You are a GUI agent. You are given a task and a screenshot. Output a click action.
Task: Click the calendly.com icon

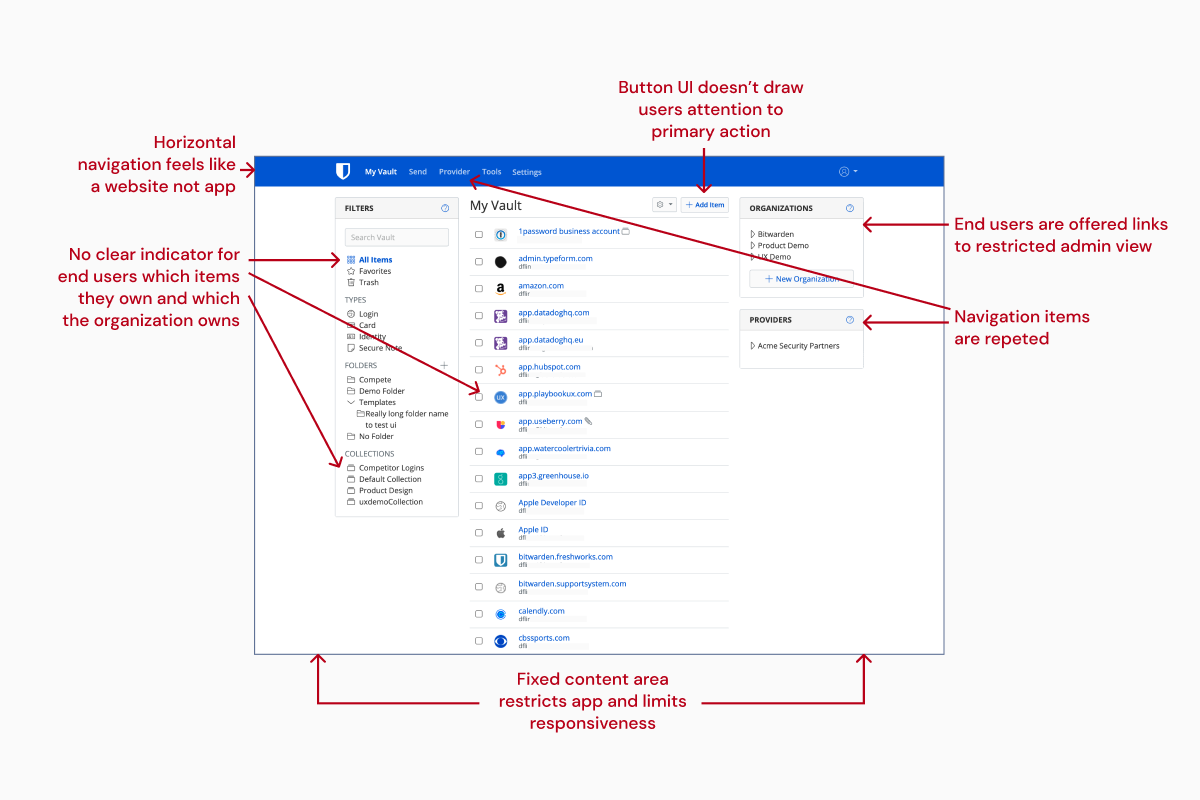(501, 614)
